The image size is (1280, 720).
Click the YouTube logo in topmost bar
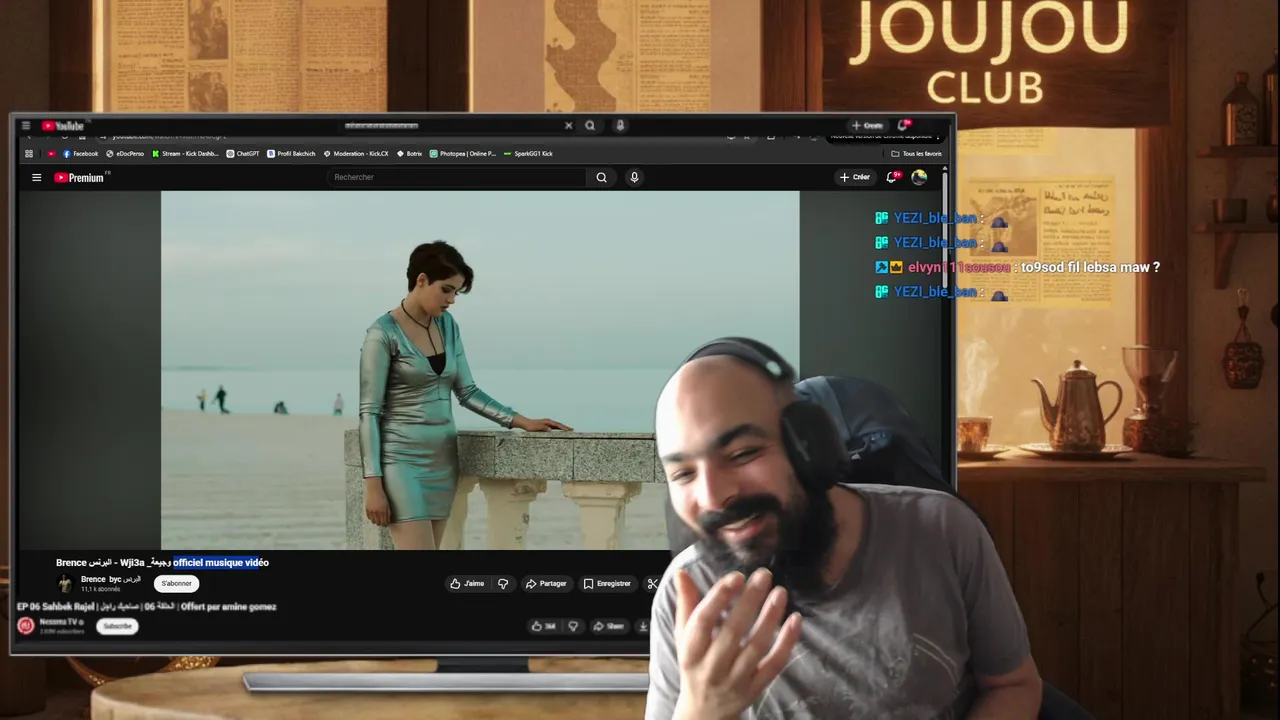click(63, 126)
